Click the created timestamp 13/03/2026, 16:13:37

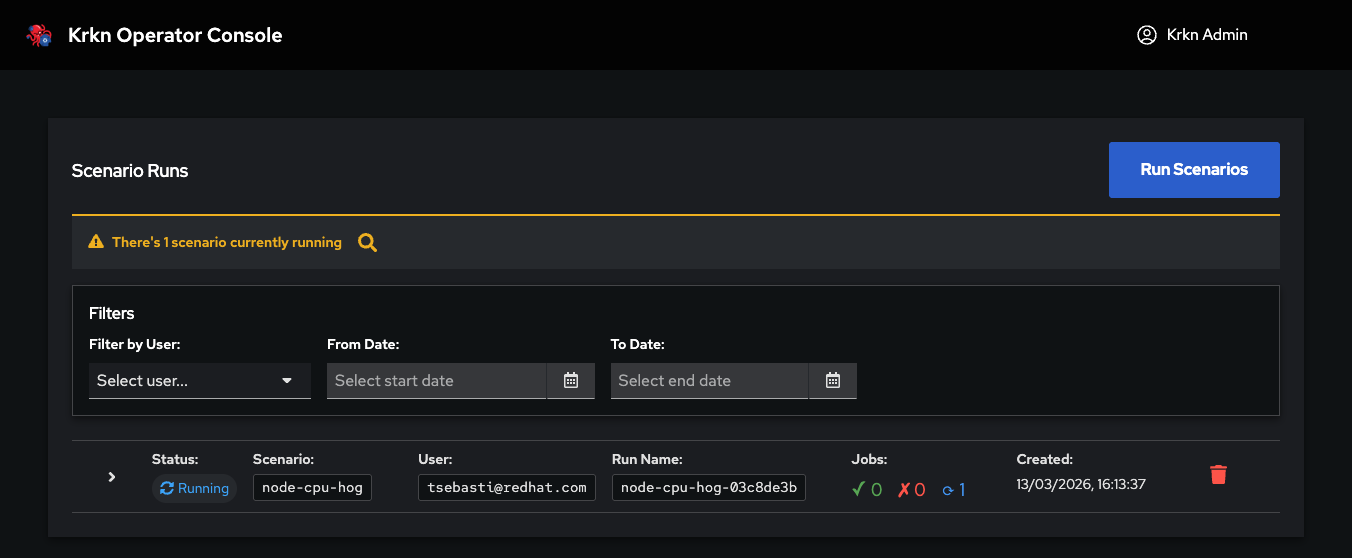tap(1081, 484)
